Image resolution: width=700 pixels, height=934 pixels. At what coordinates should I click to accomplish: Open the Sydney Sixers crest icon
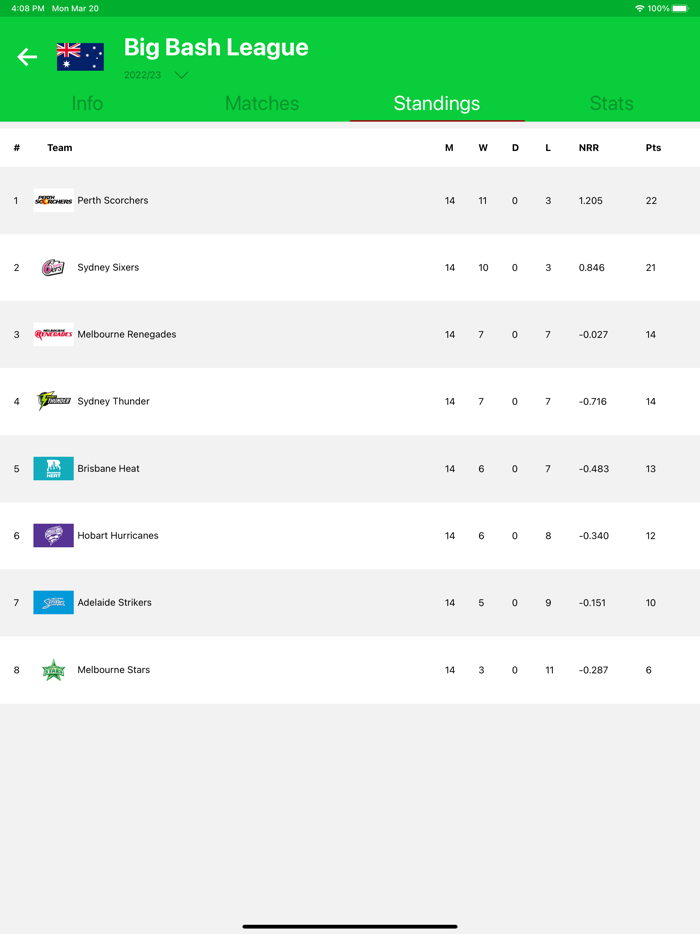click(53, 267)
